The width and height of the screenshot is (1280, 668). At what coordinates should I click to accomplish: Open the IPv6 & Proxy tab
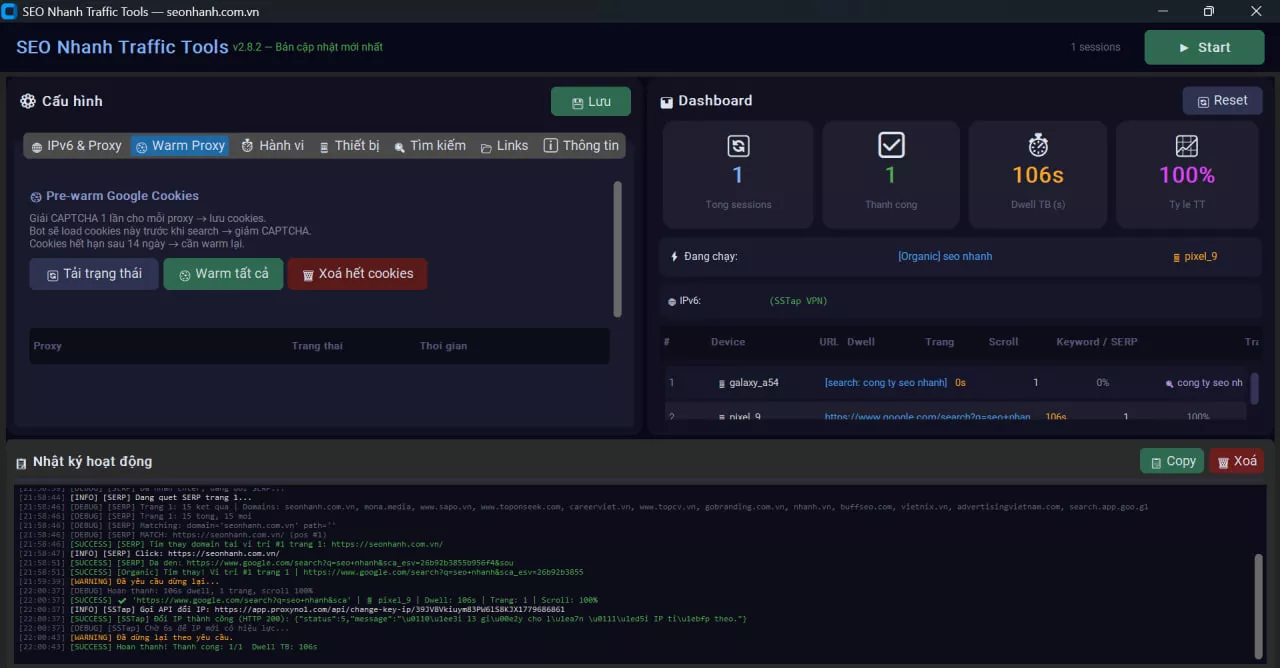click(76, 146)
